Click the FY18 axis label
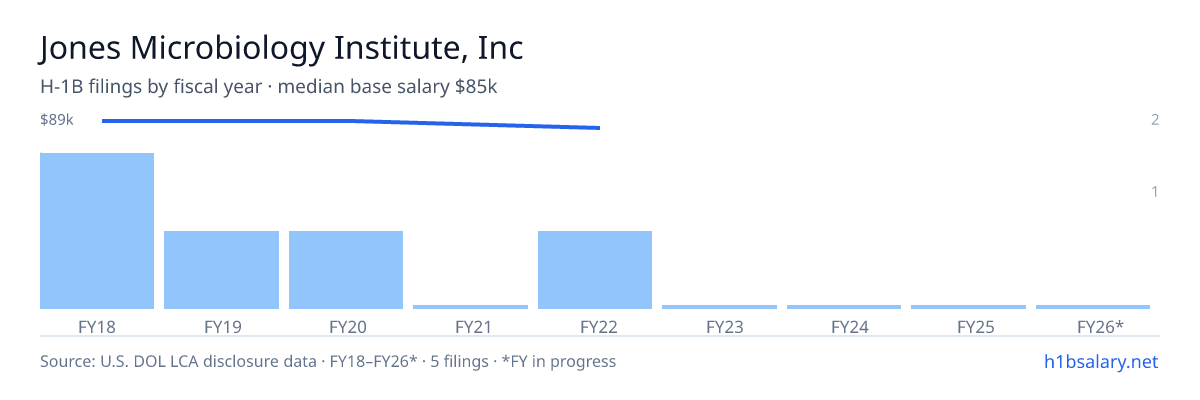 (97, 327)
